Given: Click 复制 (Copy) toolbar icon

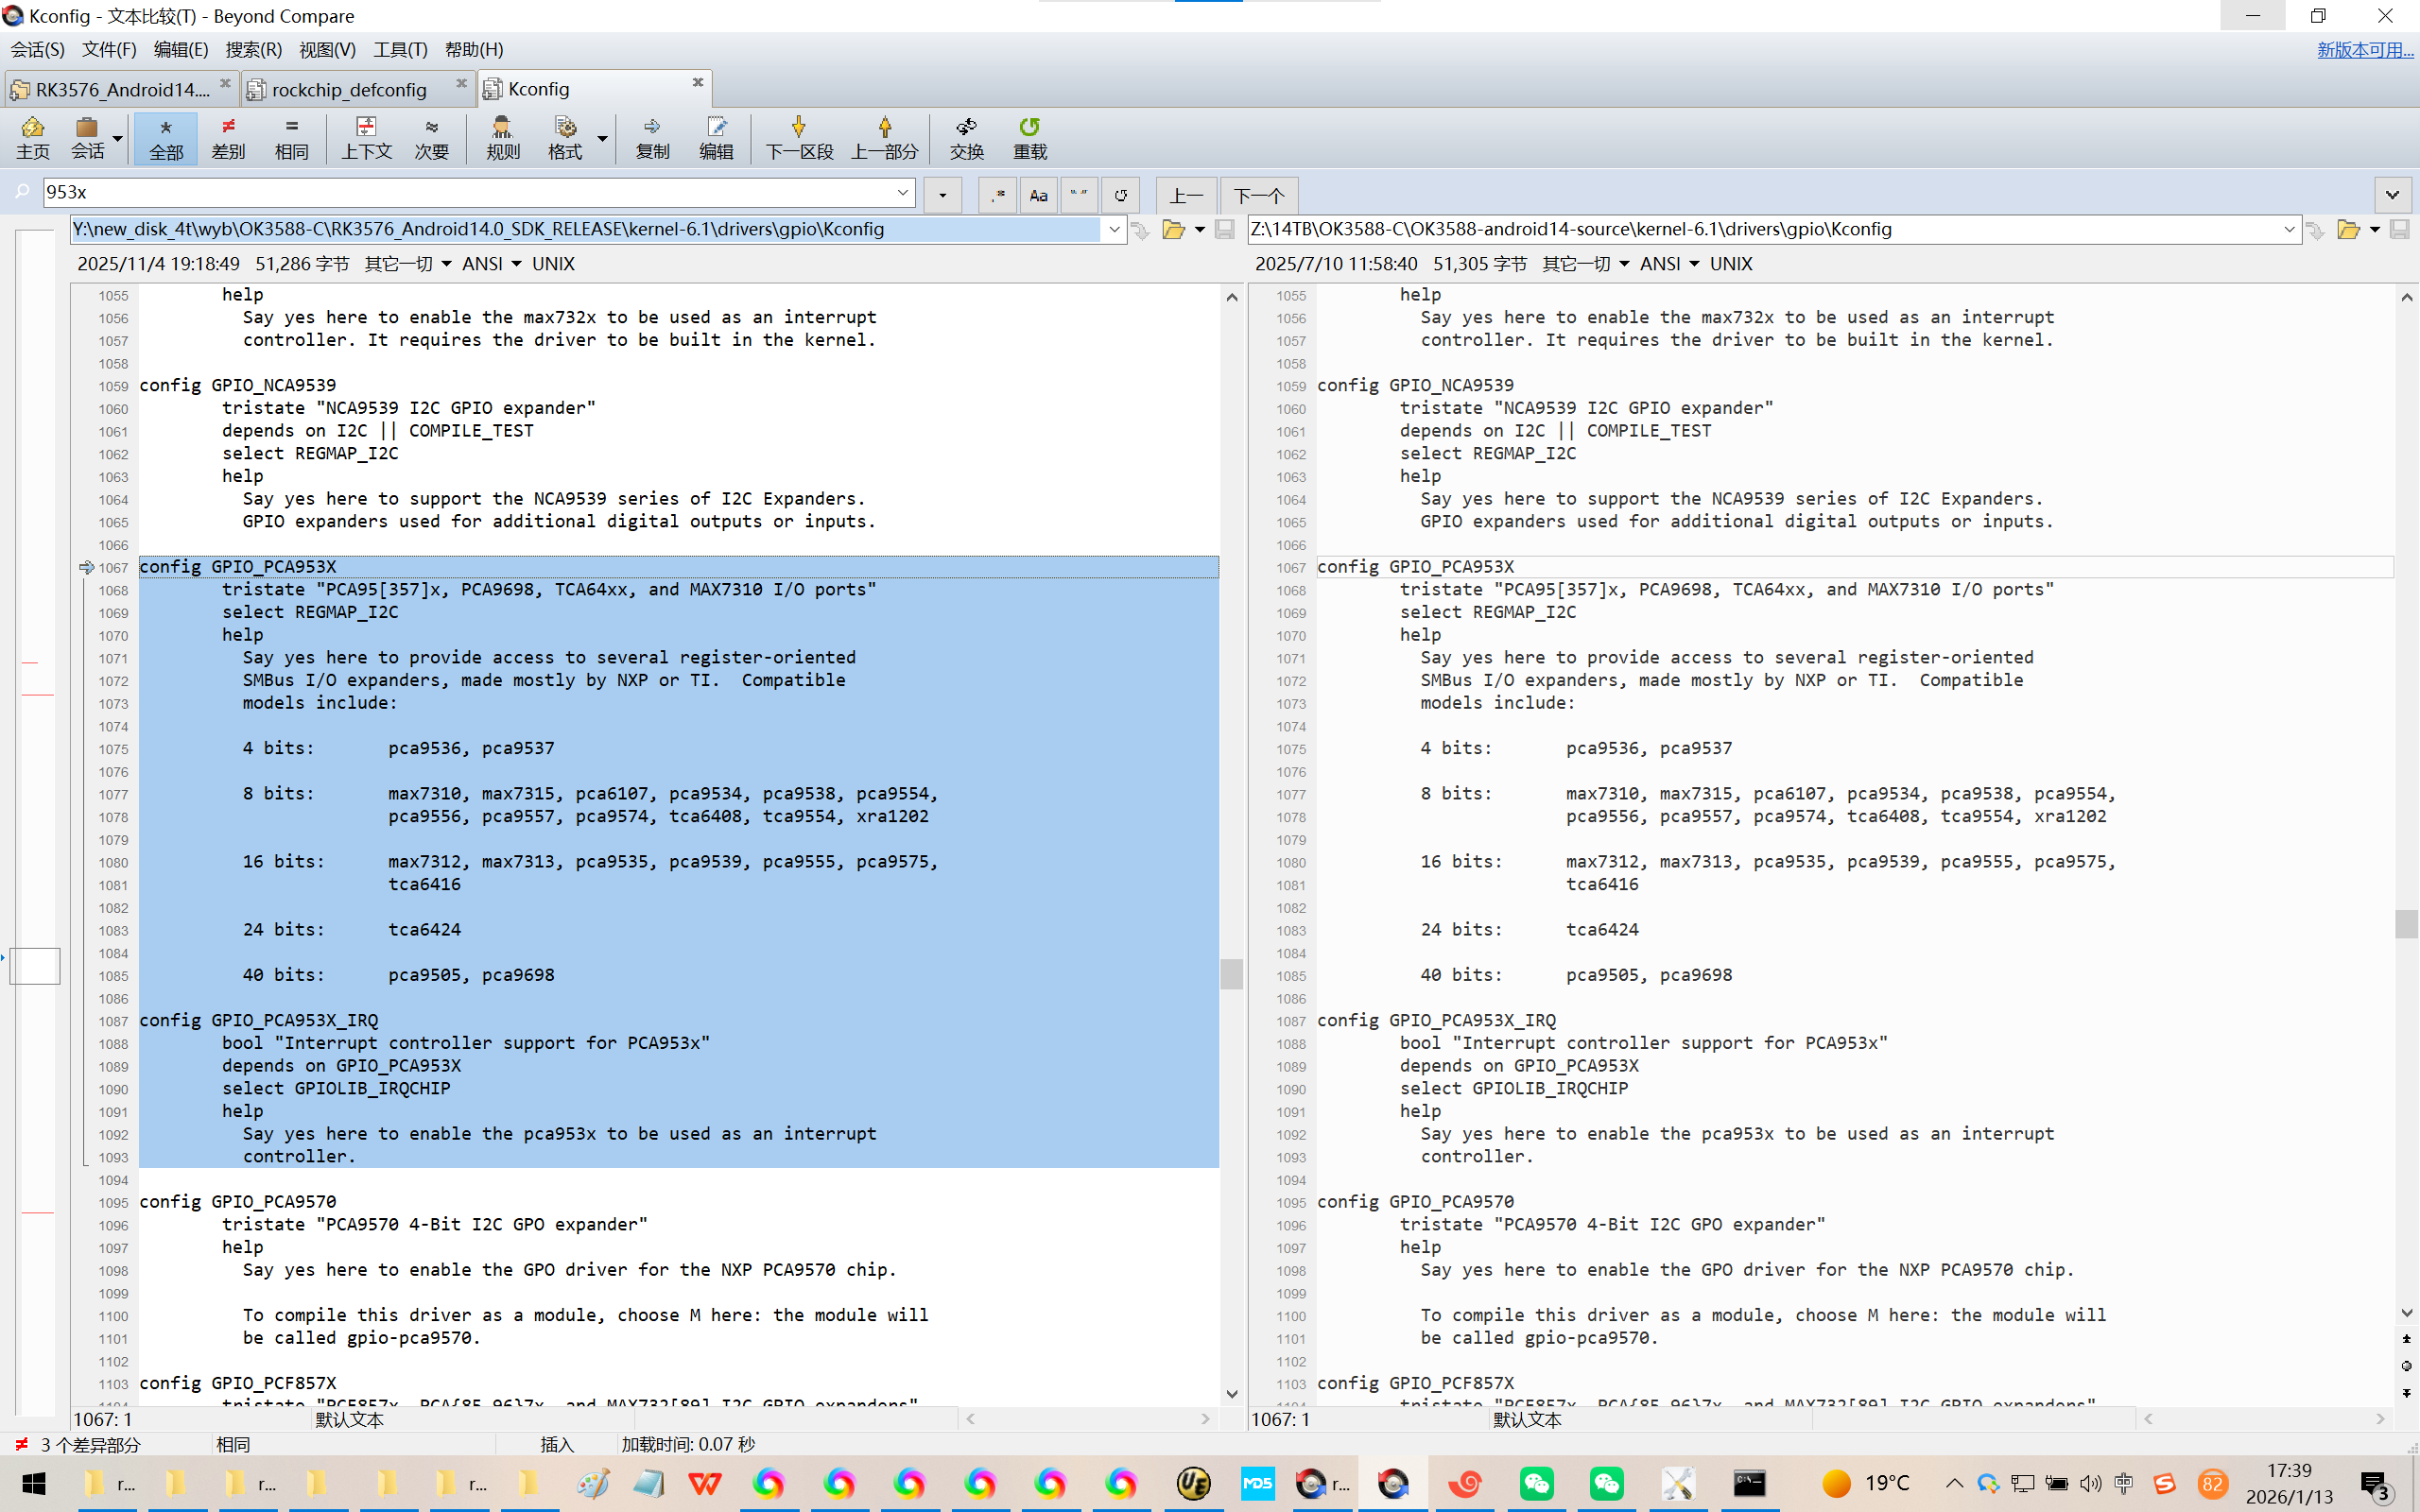Looking at the screenshot, I should point(652,138).
